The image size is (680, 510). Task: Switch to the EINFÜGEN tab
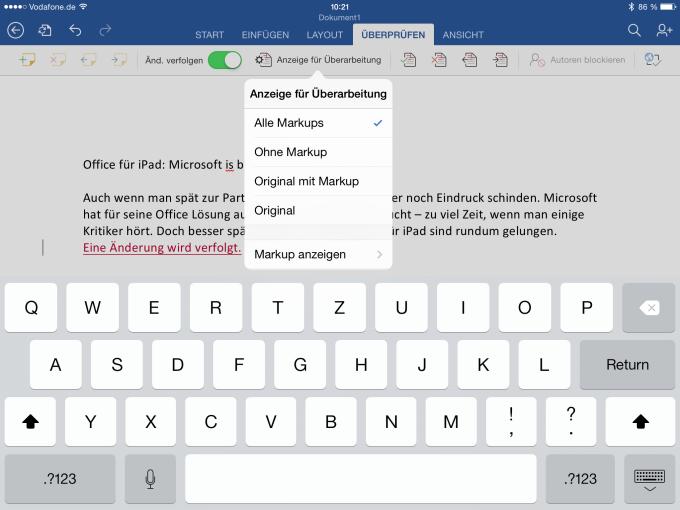pyautogui.click(x=265, y=35)
